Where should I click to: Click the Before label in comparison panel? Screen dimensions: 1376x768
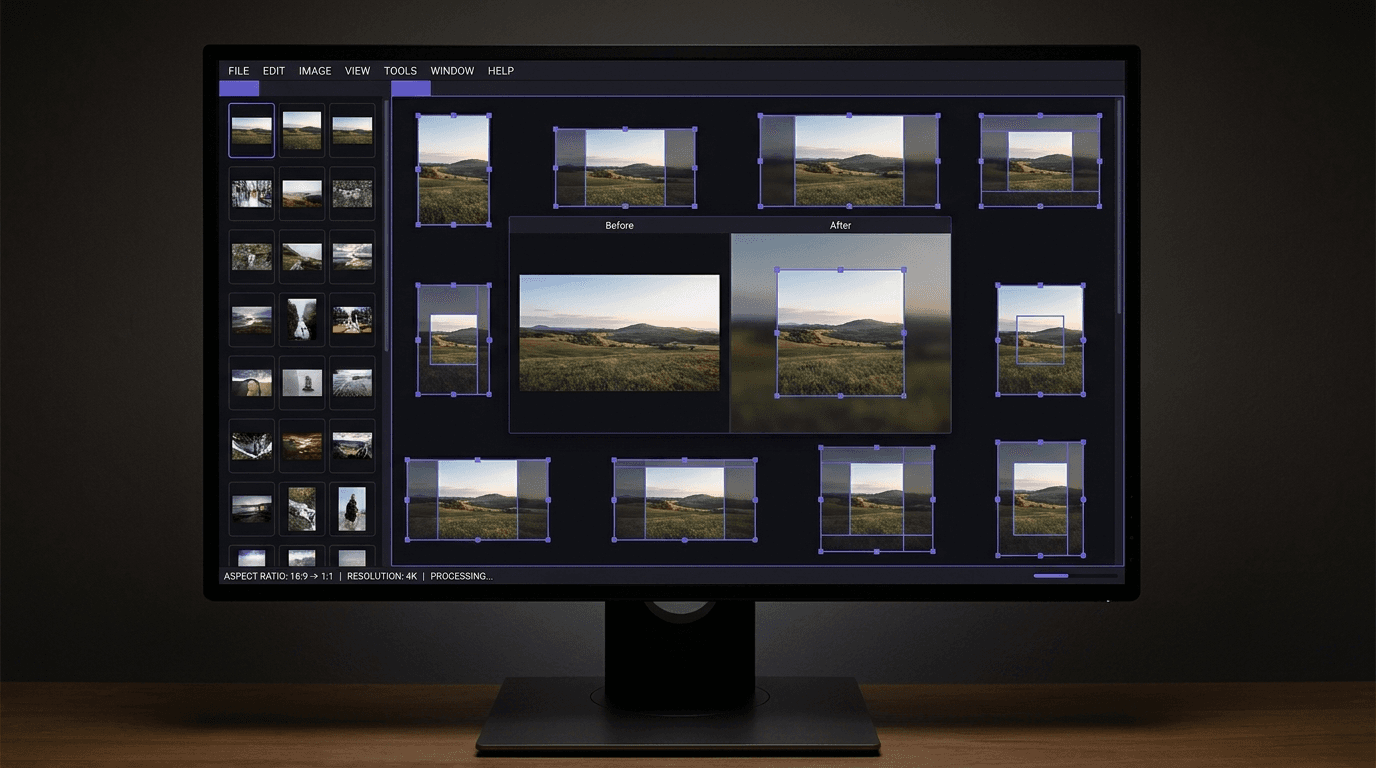(x=619, y=225)
